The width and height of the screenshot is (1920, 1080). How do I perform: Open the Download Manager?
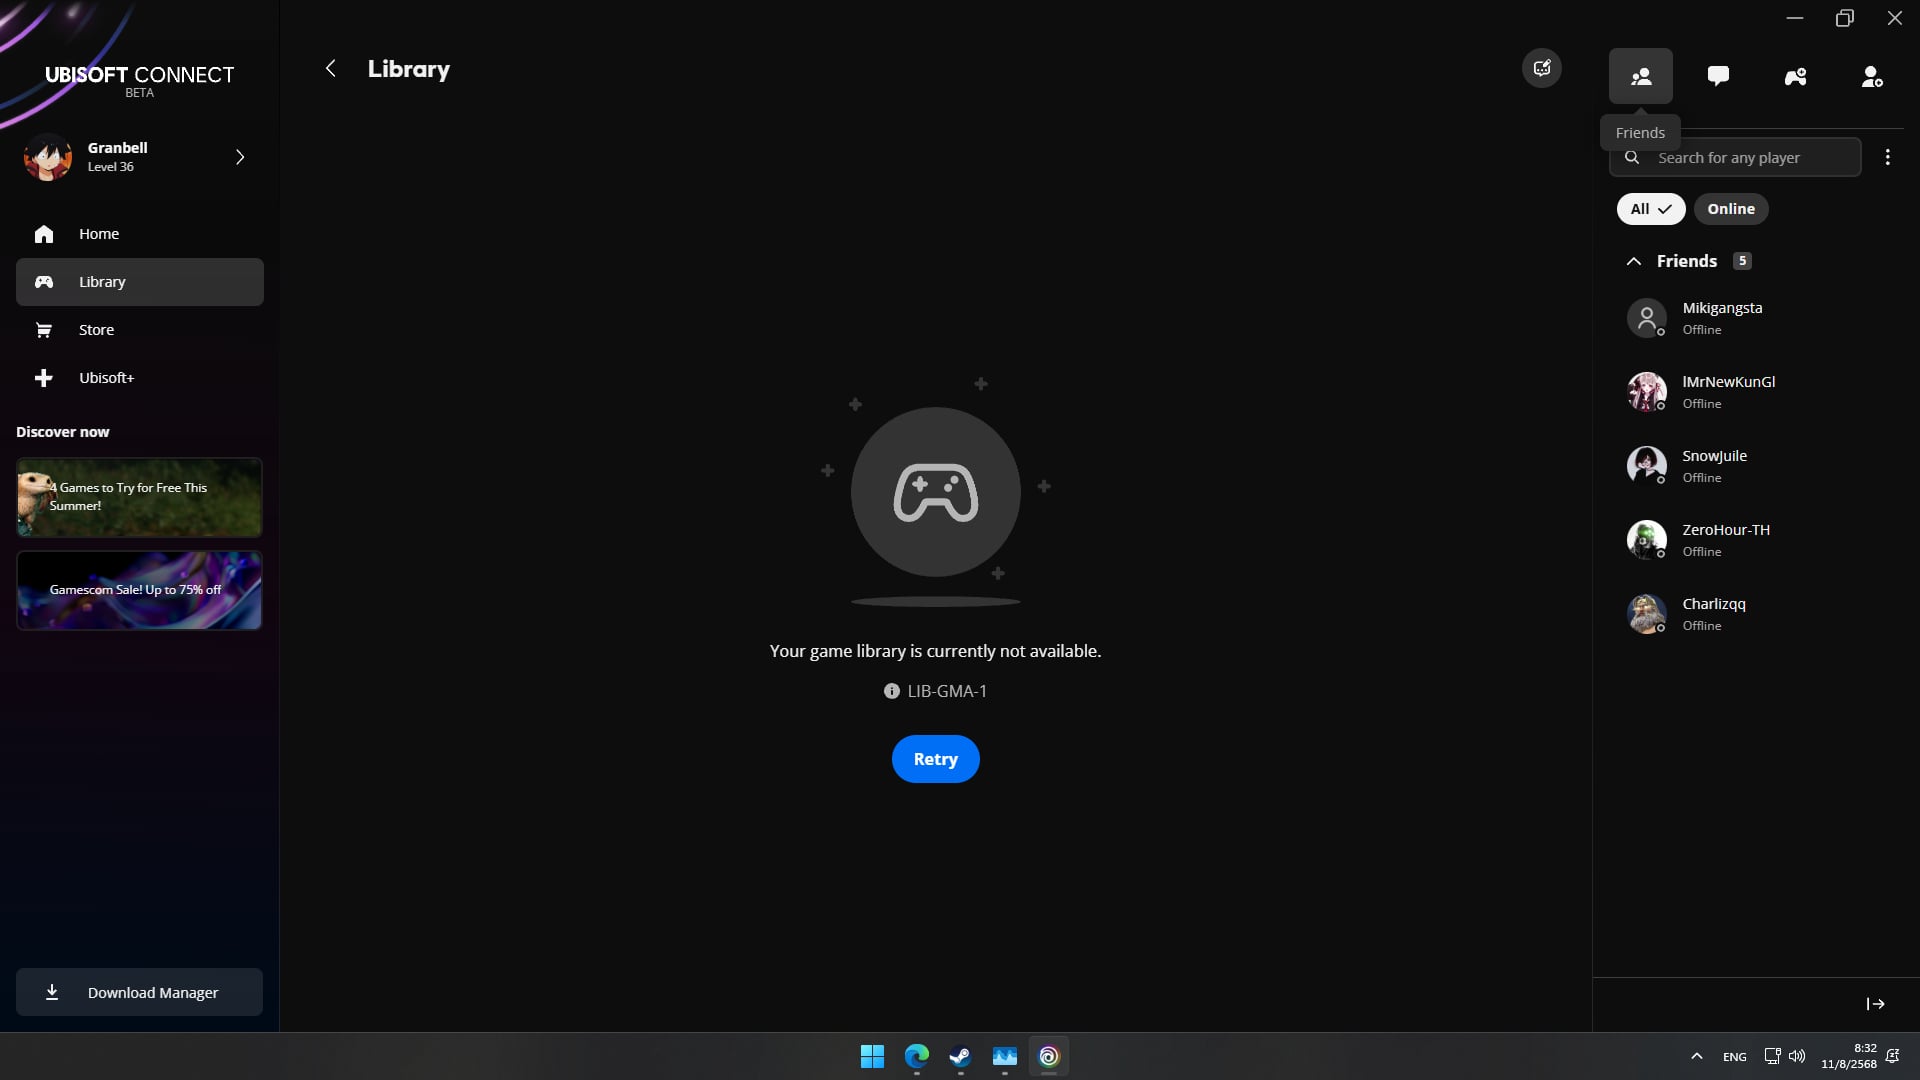coord(139,992)
